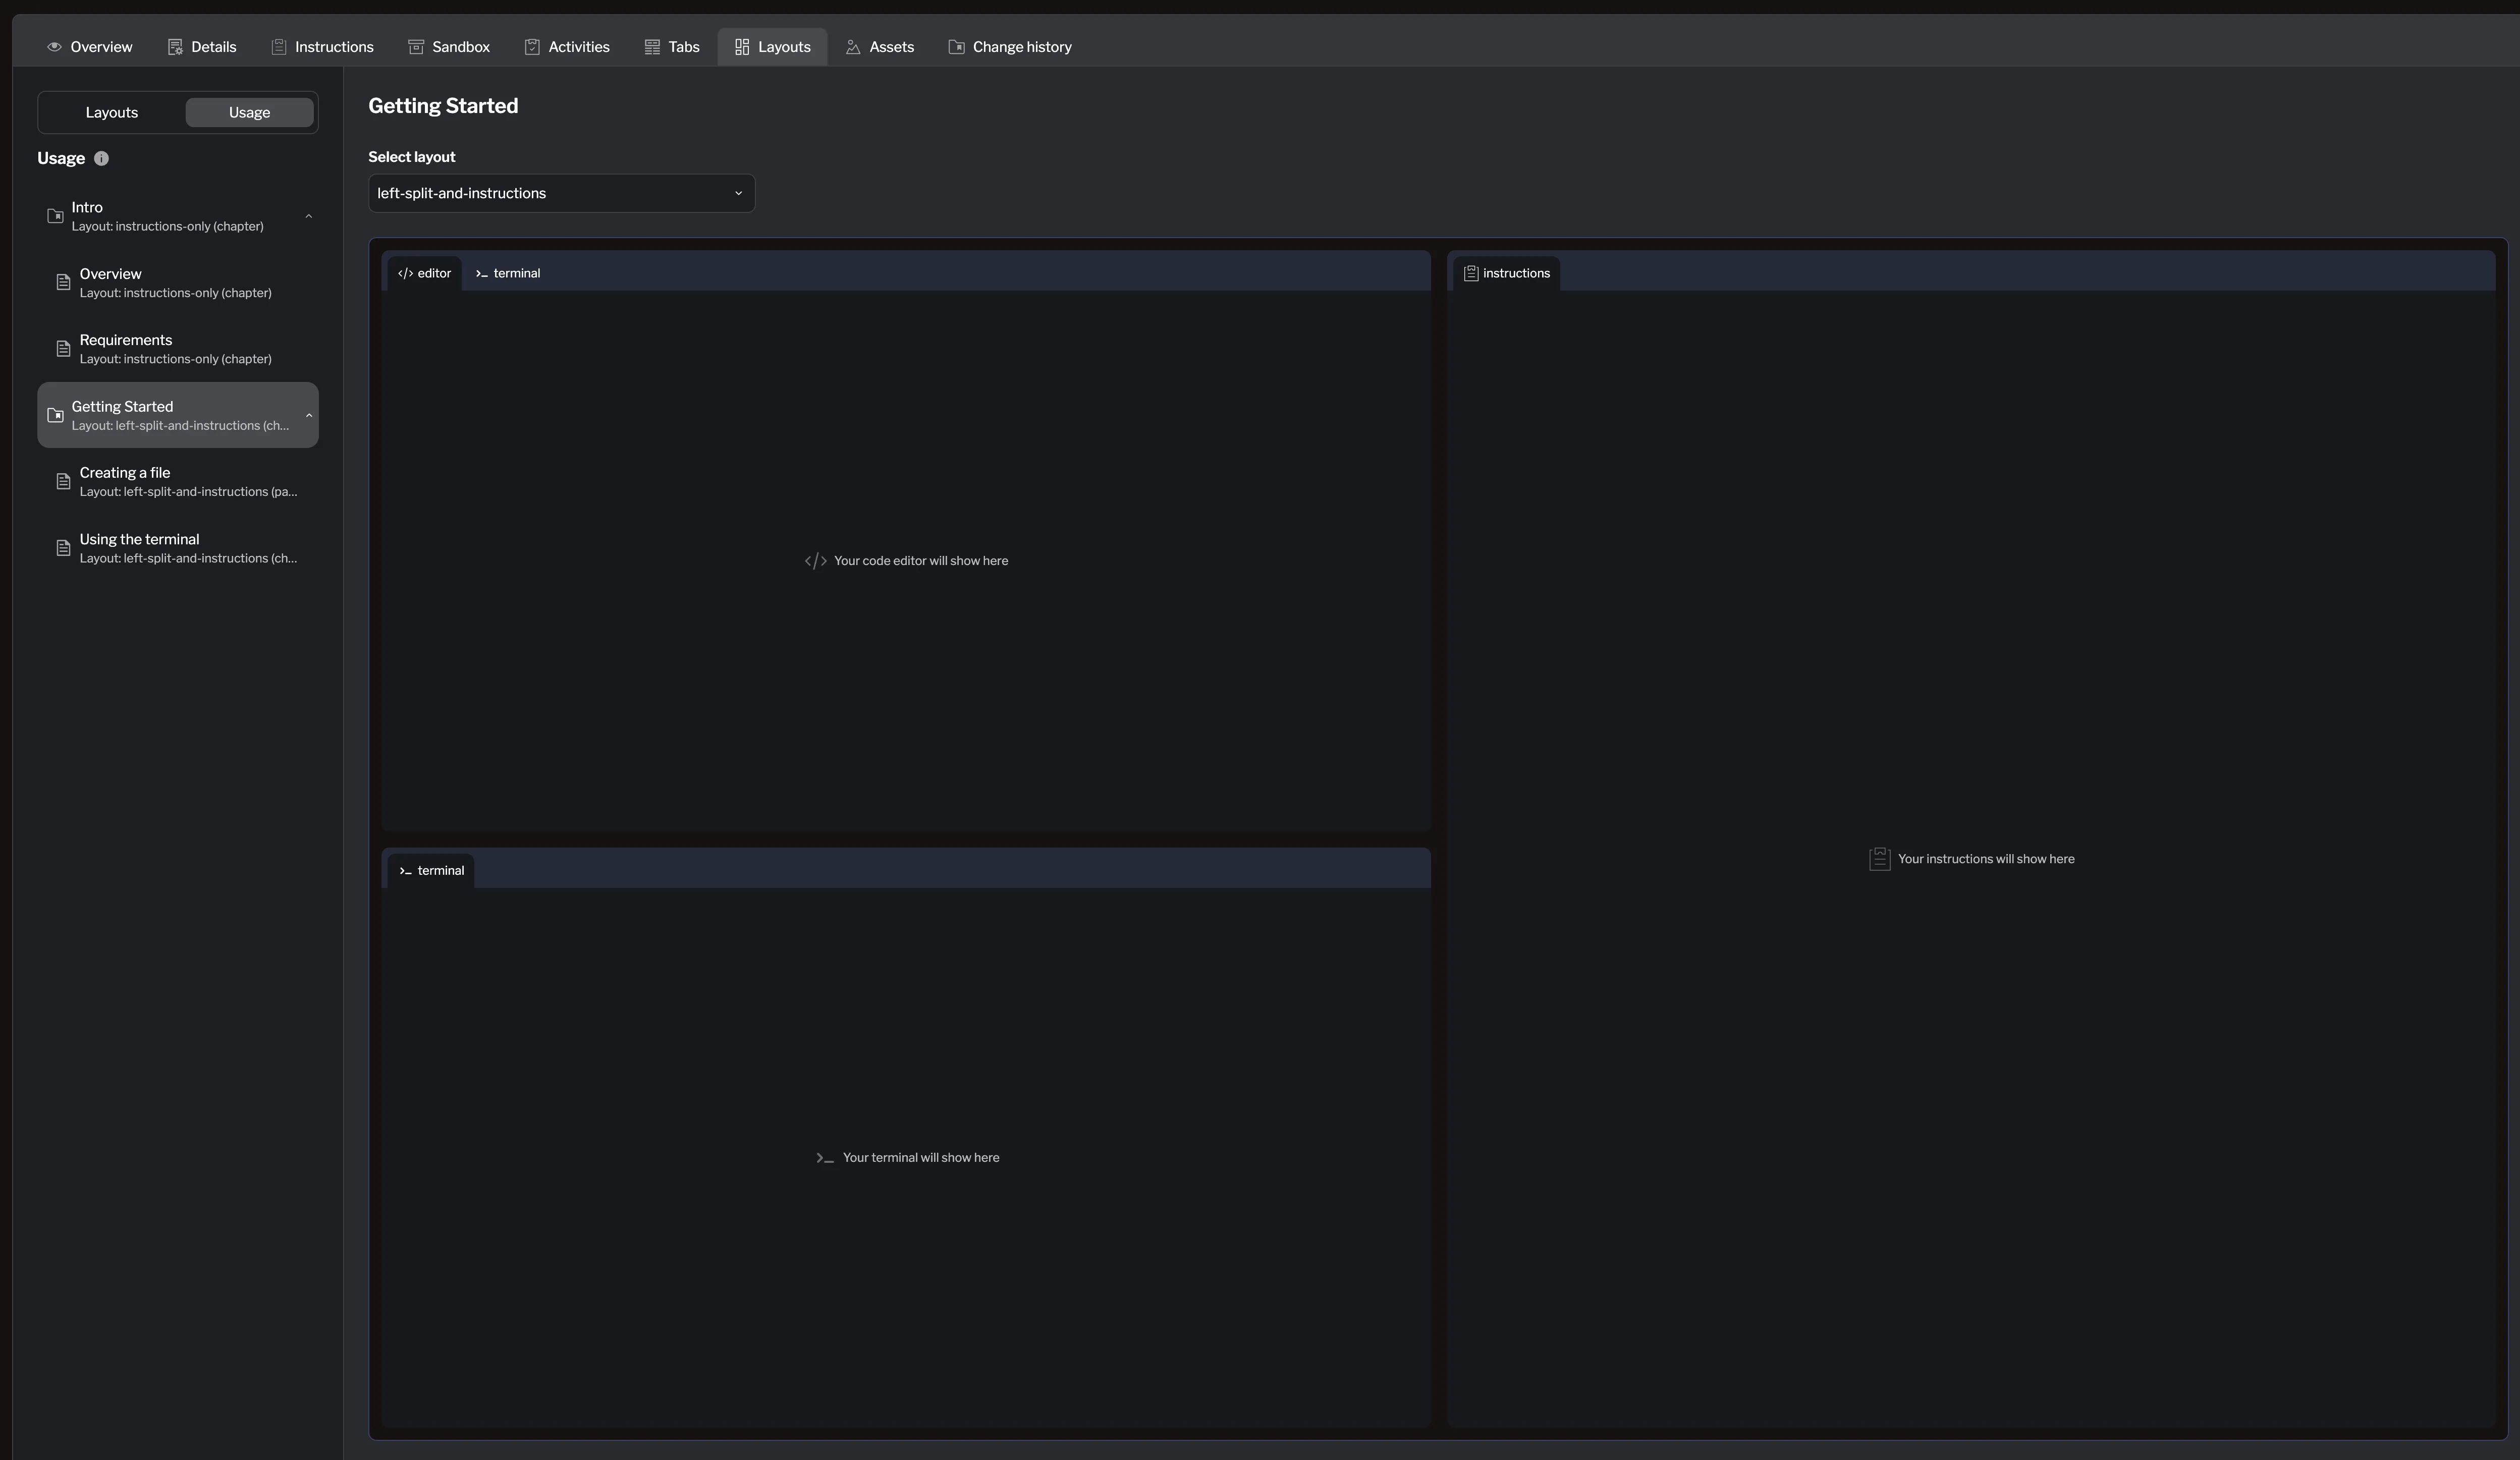This screenshot has height=1460, width=2520.
Task: Click the Overview eye icon tab
Action: [55, 47]
